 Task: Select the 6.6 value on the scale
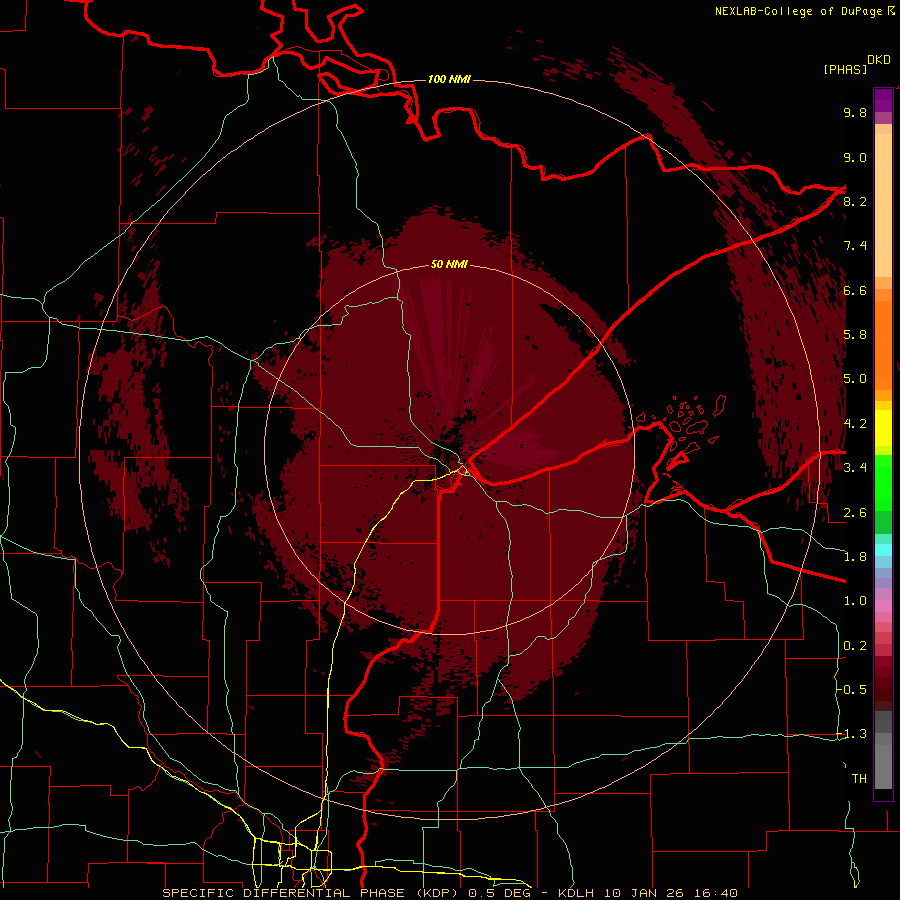(855, 290)
